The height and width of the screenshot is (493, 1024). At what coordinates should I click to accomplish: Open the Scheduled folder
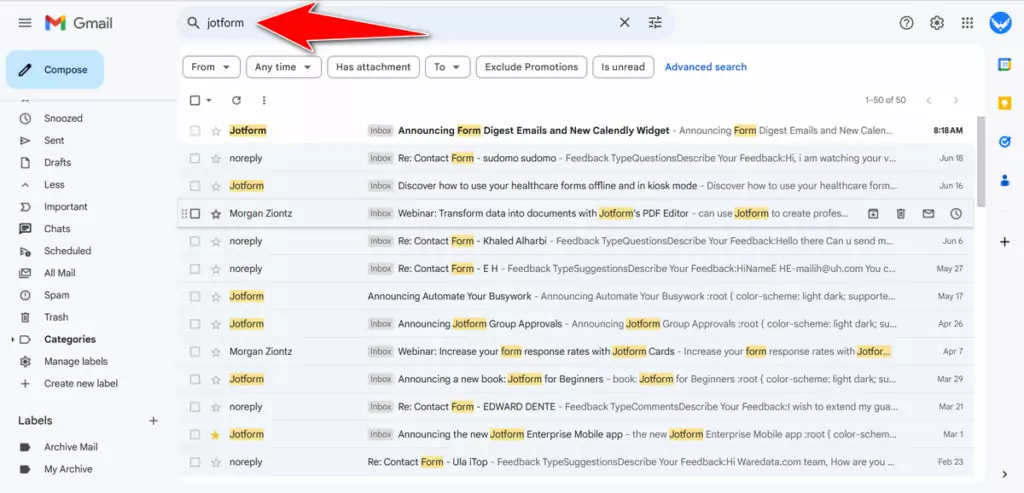(x=67, y=251)
